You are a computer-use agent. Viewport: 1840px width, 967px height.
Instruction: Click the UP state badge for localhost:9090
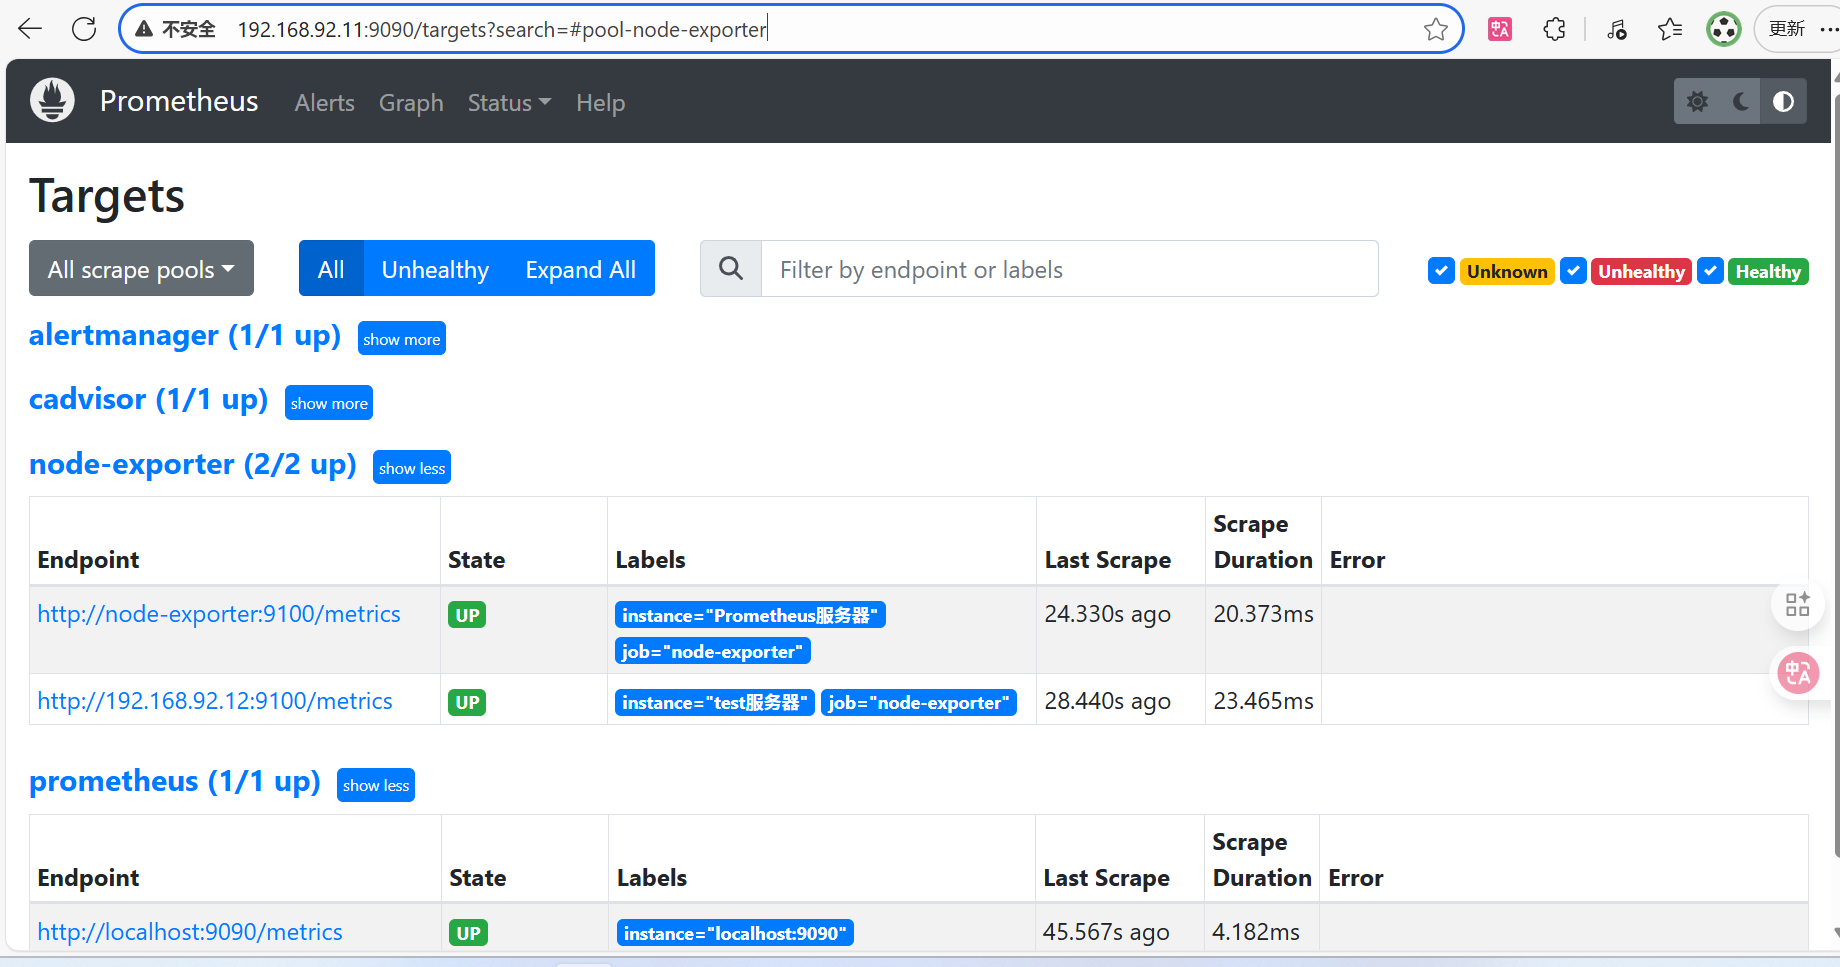(468, 933)
